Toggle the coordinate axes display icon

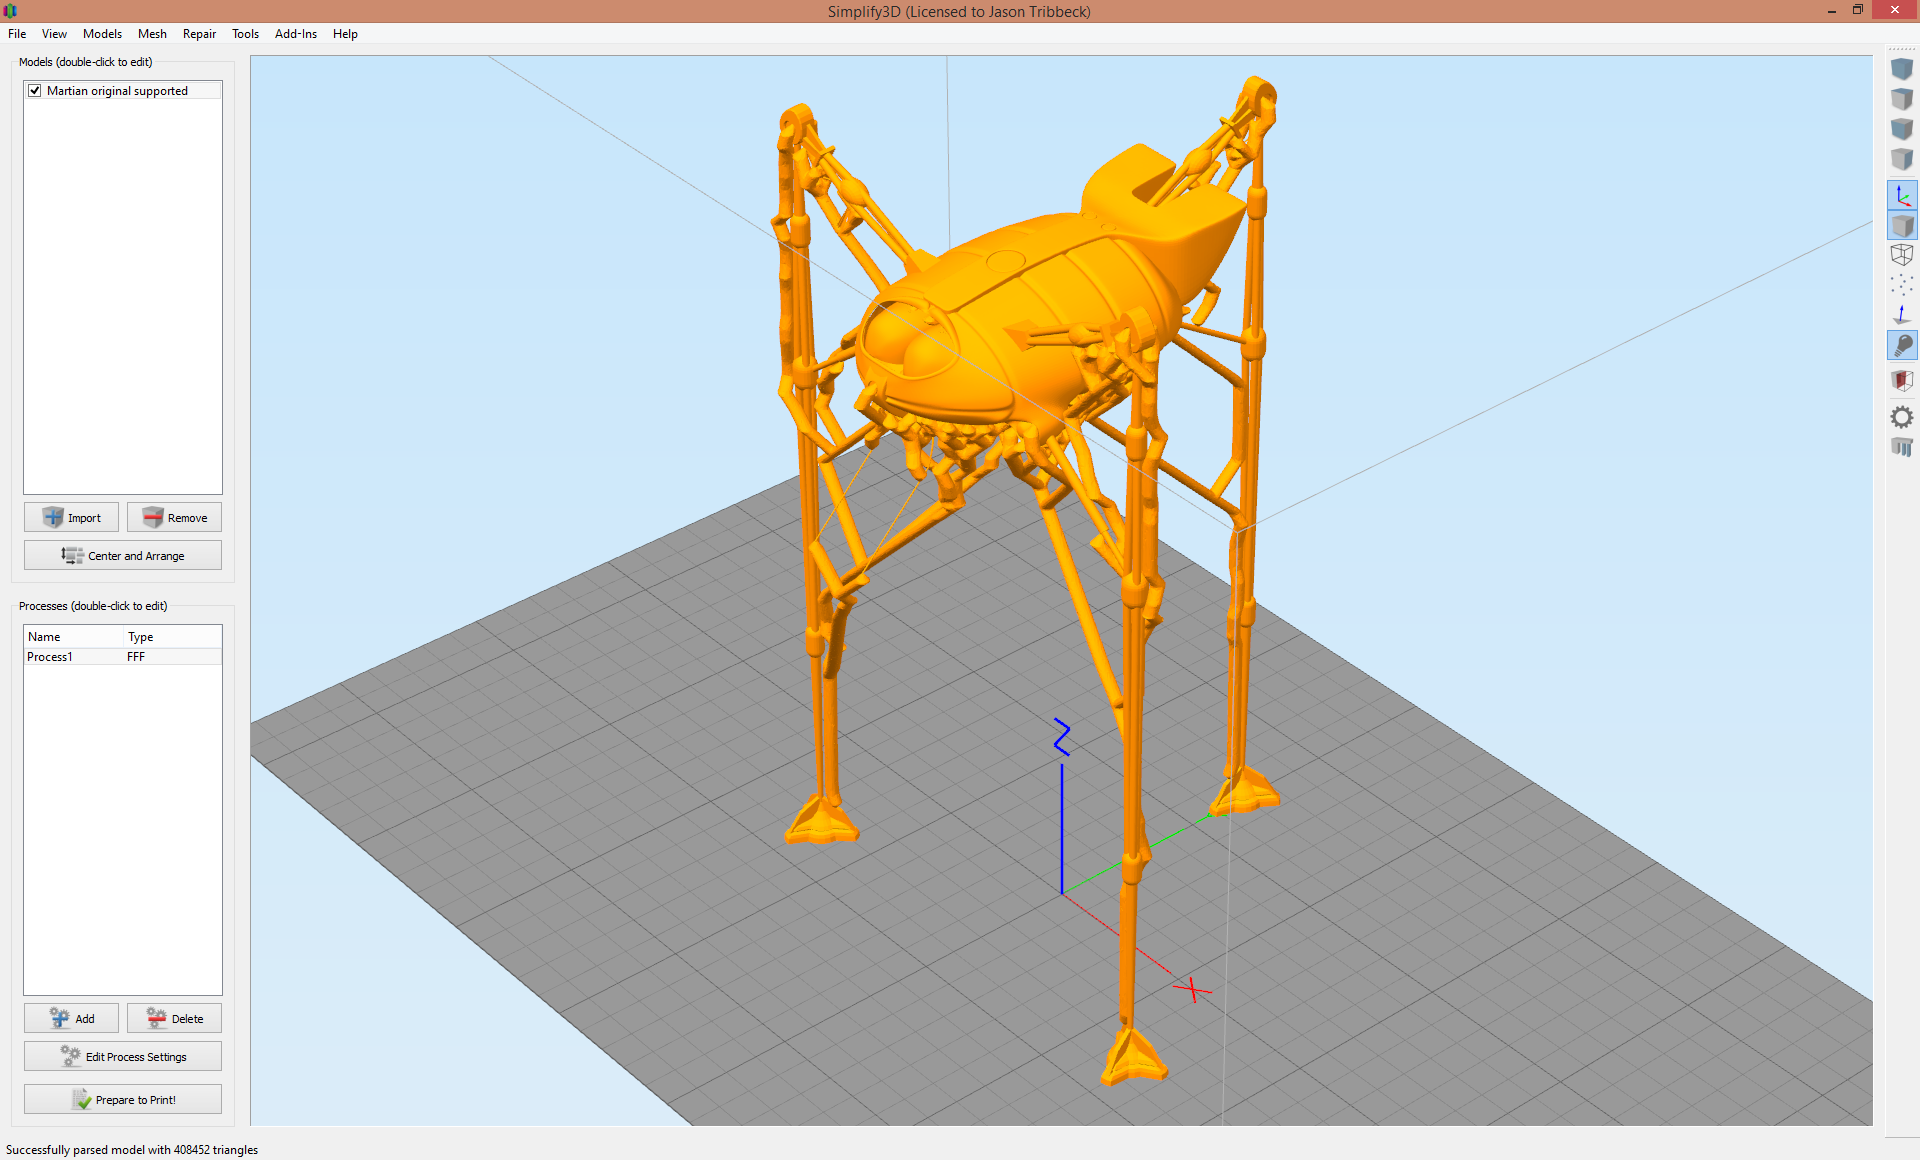click(1901, 195)
